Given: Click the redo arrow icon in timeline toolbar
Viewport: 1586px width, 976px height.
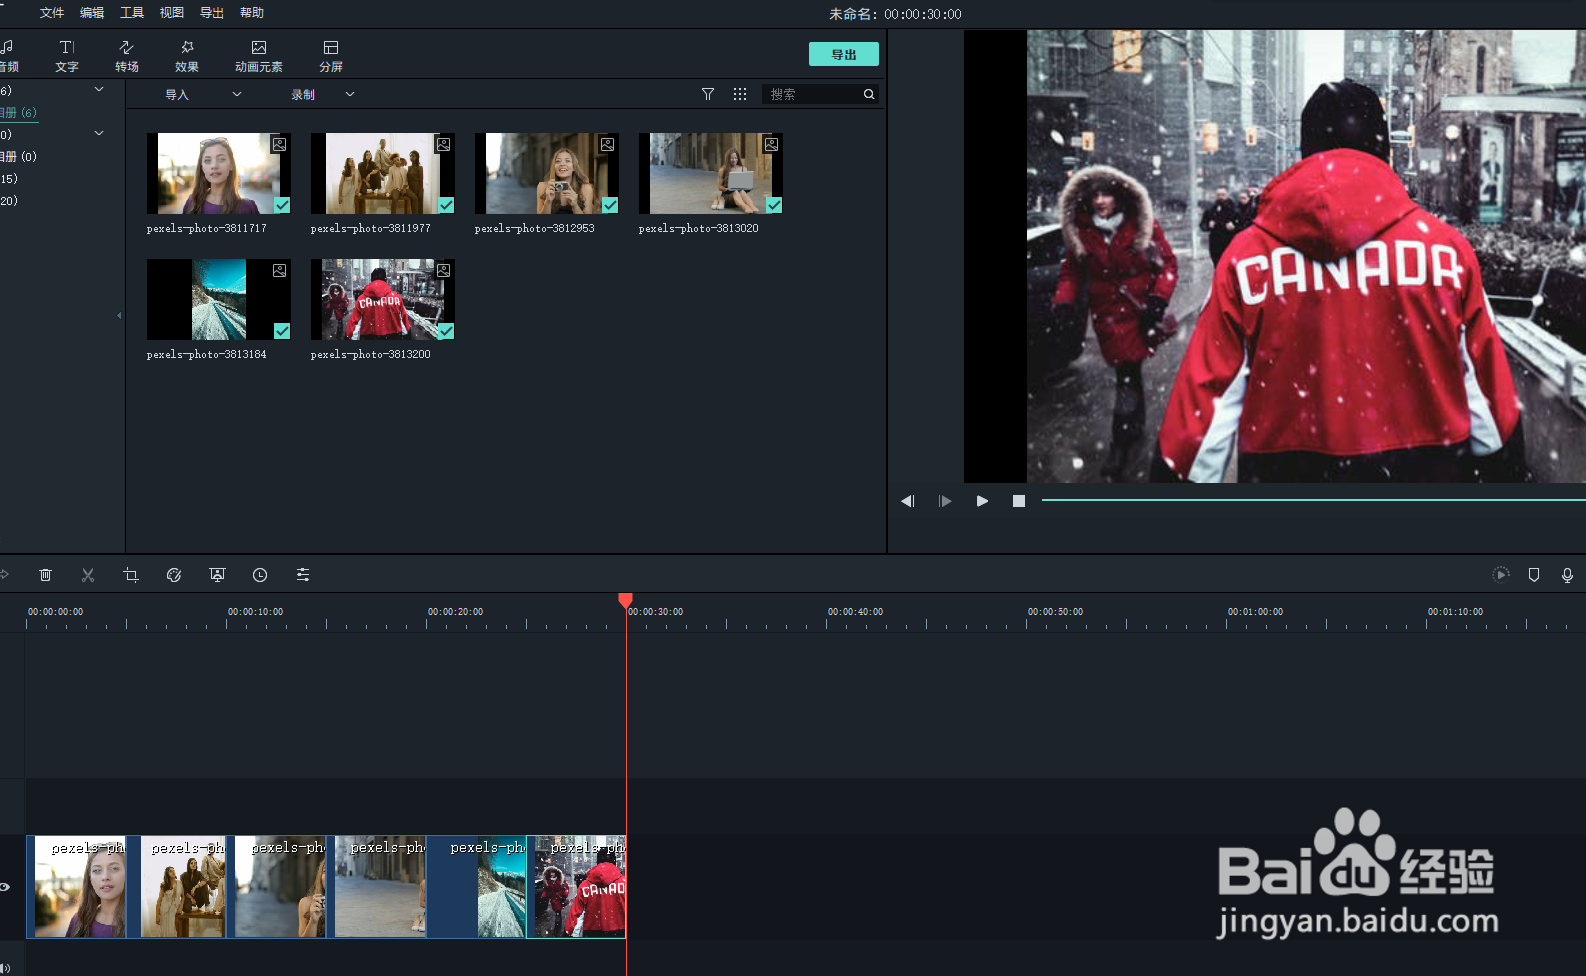Looking at the screenshot, I should tap(4, 574).
